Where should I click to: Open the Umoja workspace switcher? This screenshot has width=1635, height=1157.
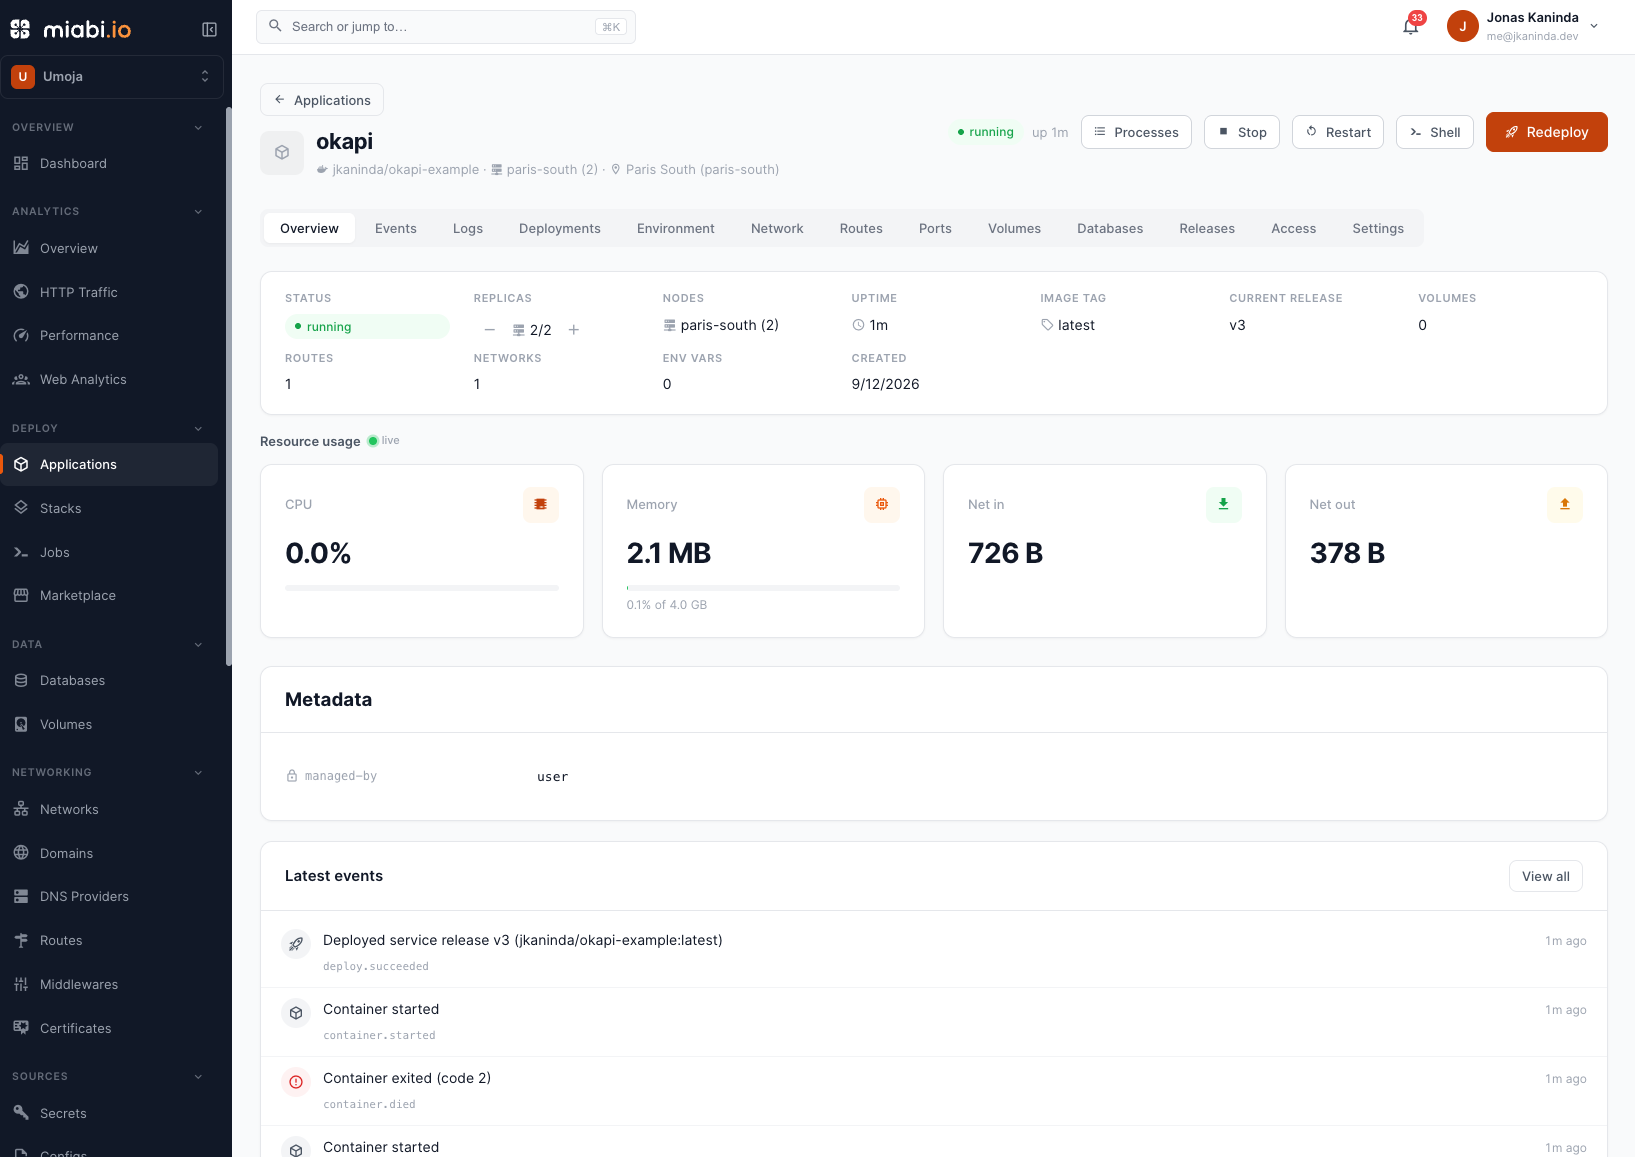click(112, 76)
